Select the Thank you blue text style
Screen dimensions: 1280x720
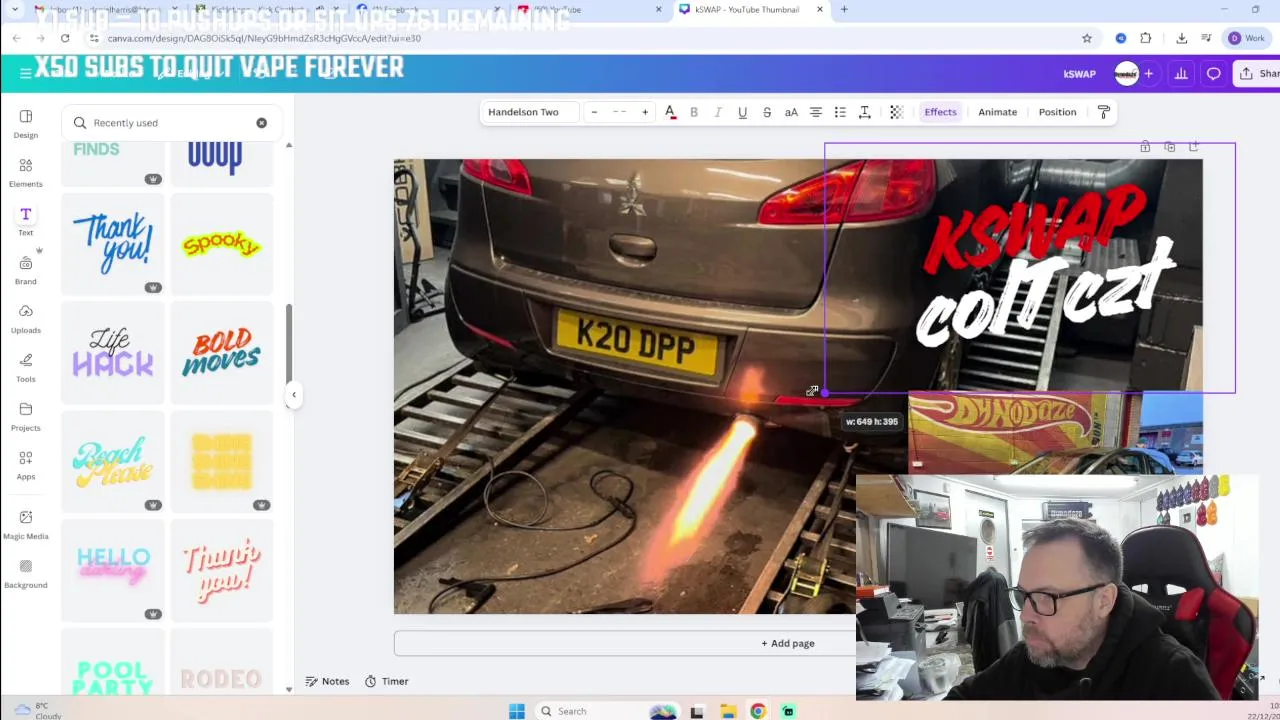[x=113, y=246]
